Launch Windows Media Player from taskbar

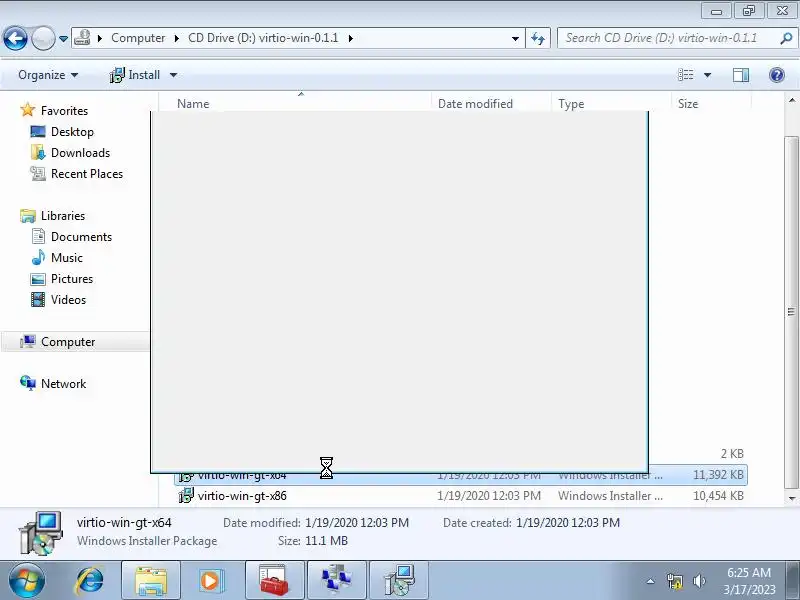point(211,581)
